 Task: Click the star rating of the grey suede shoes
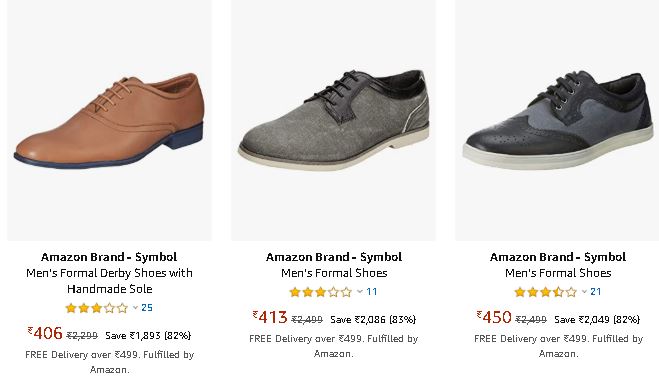click(321, 292)
